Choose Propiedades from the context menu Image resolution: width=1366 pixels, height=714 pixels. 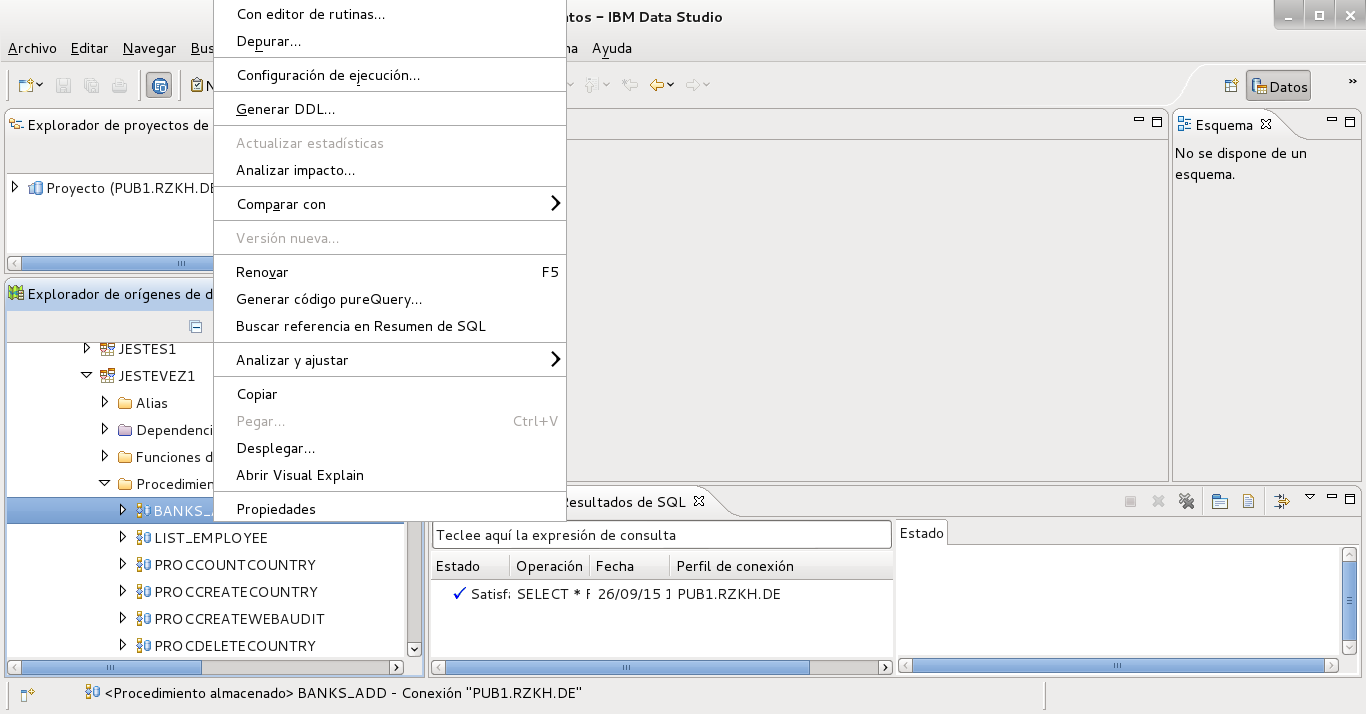[x=390, y=509]
